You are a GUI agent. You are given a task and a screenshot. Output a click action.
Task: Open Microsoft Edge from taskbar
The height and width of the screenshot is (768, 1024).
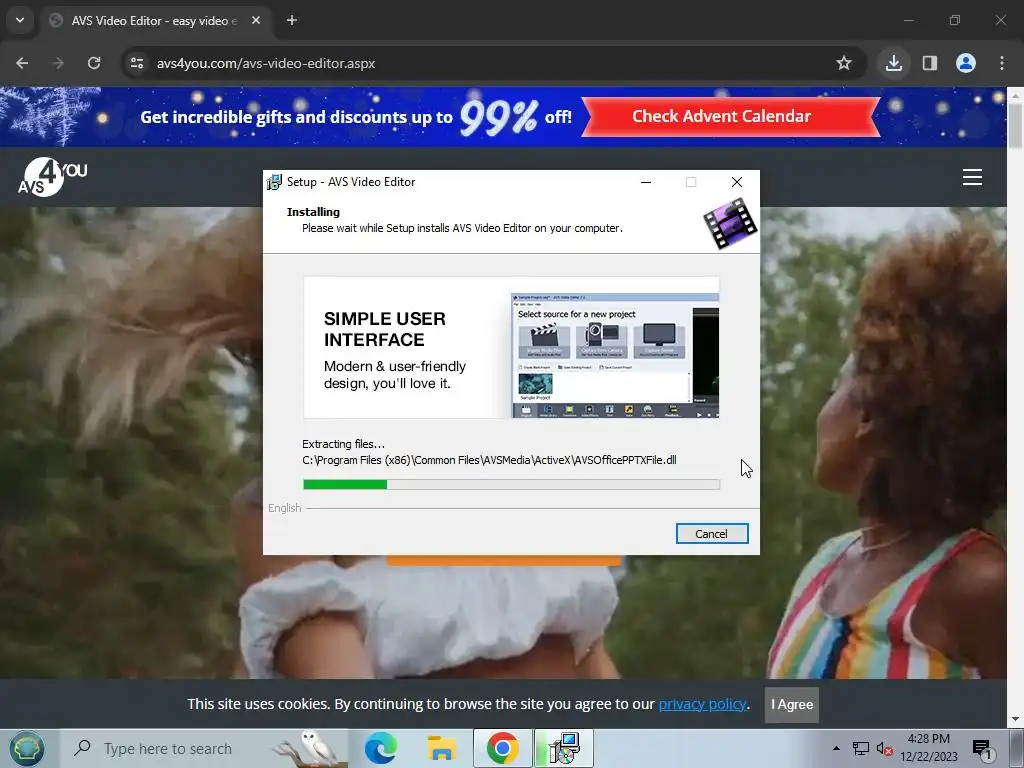(x=381, y=748)
